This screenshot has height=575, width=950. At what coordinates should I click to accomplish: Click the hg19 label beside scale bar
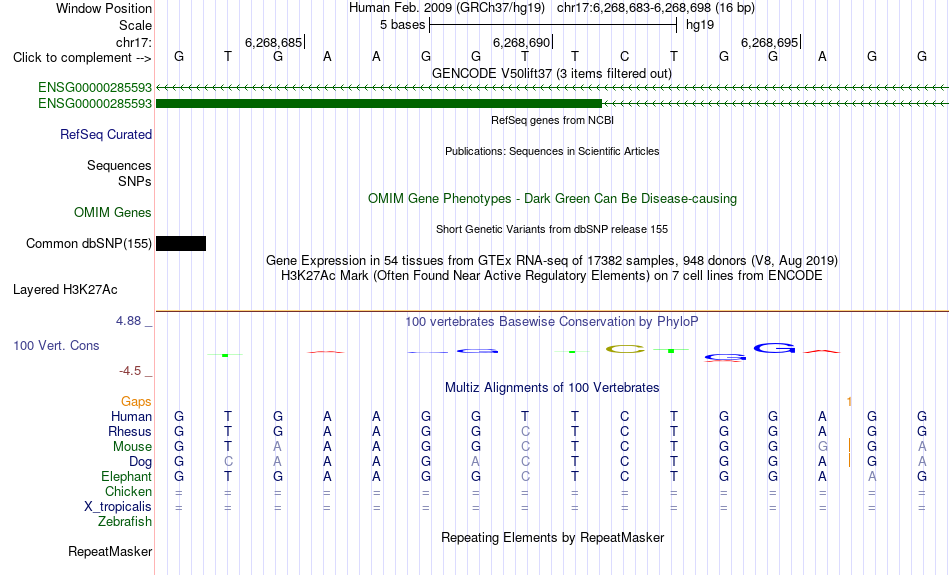point(700,25)
